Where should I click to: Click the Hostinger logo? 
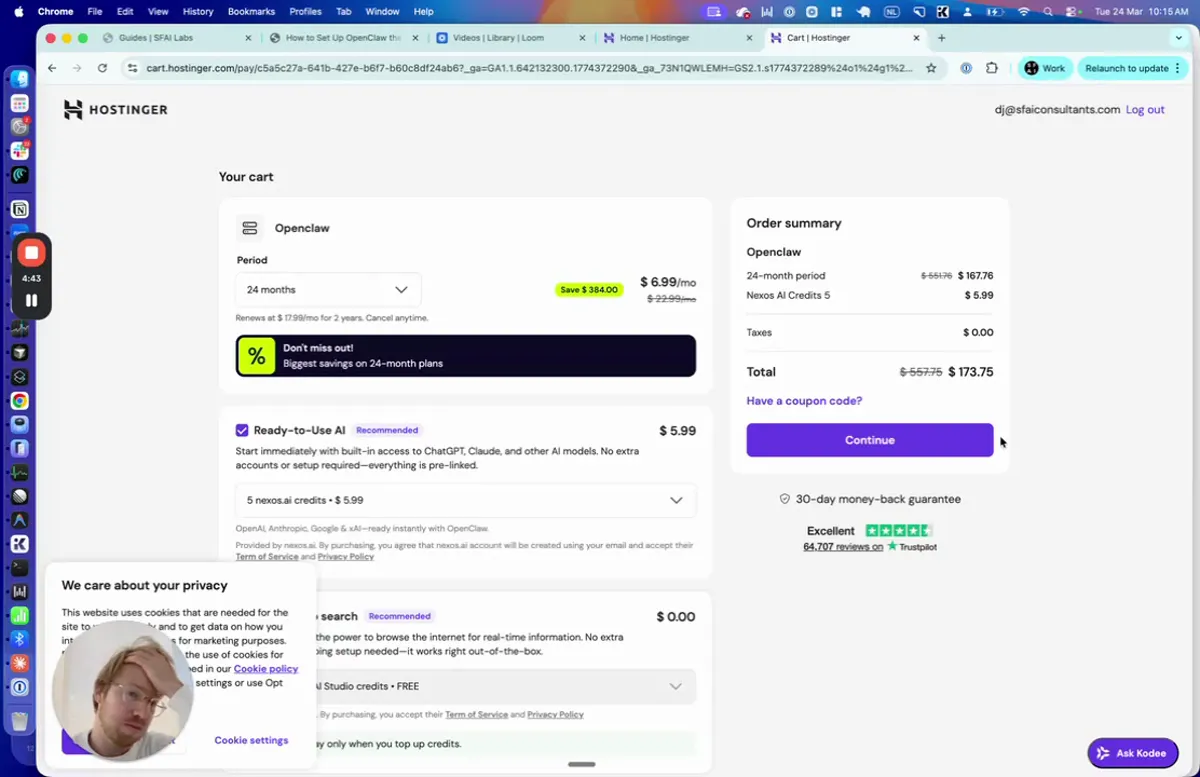click(x=116, y=109)
